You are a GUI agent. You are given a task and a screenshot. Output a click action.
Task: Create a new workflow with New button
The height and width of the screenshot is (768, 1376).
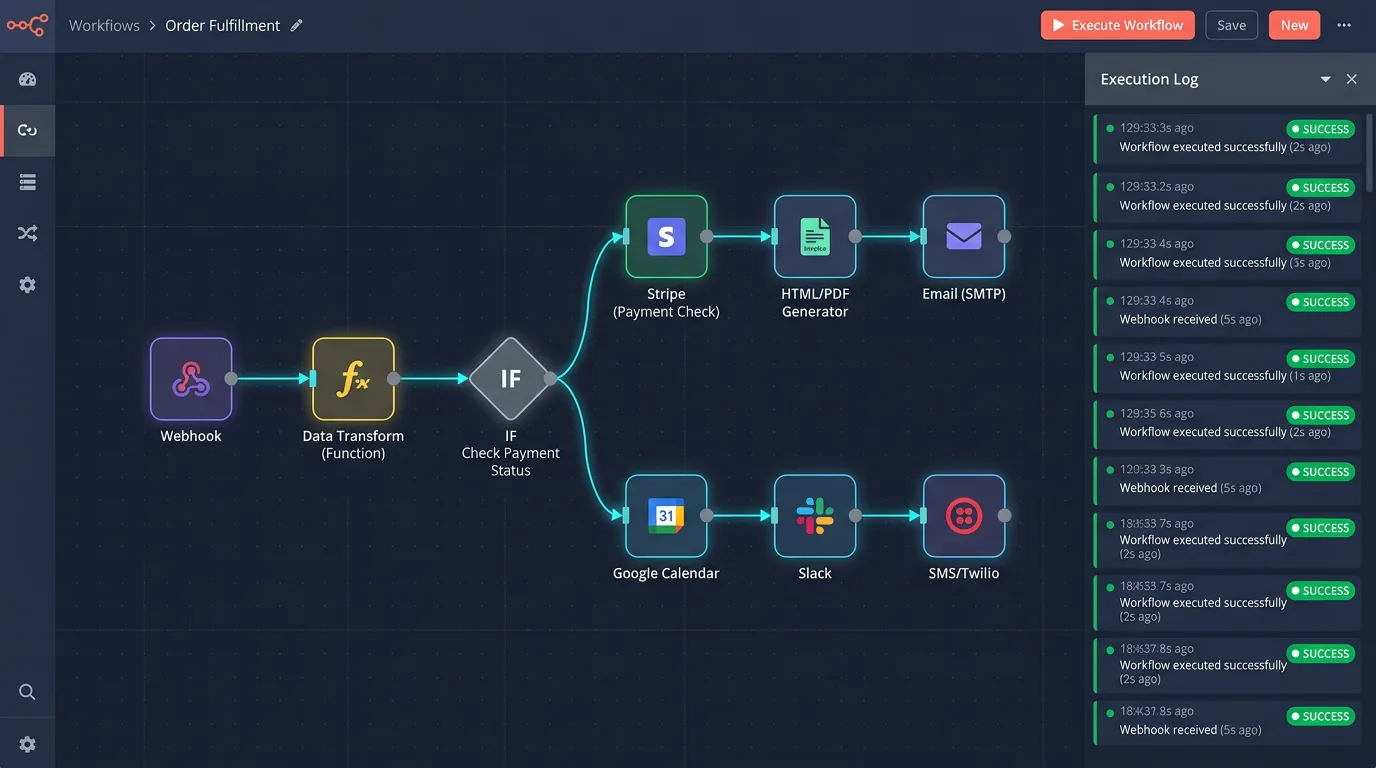click(1294, 25)
